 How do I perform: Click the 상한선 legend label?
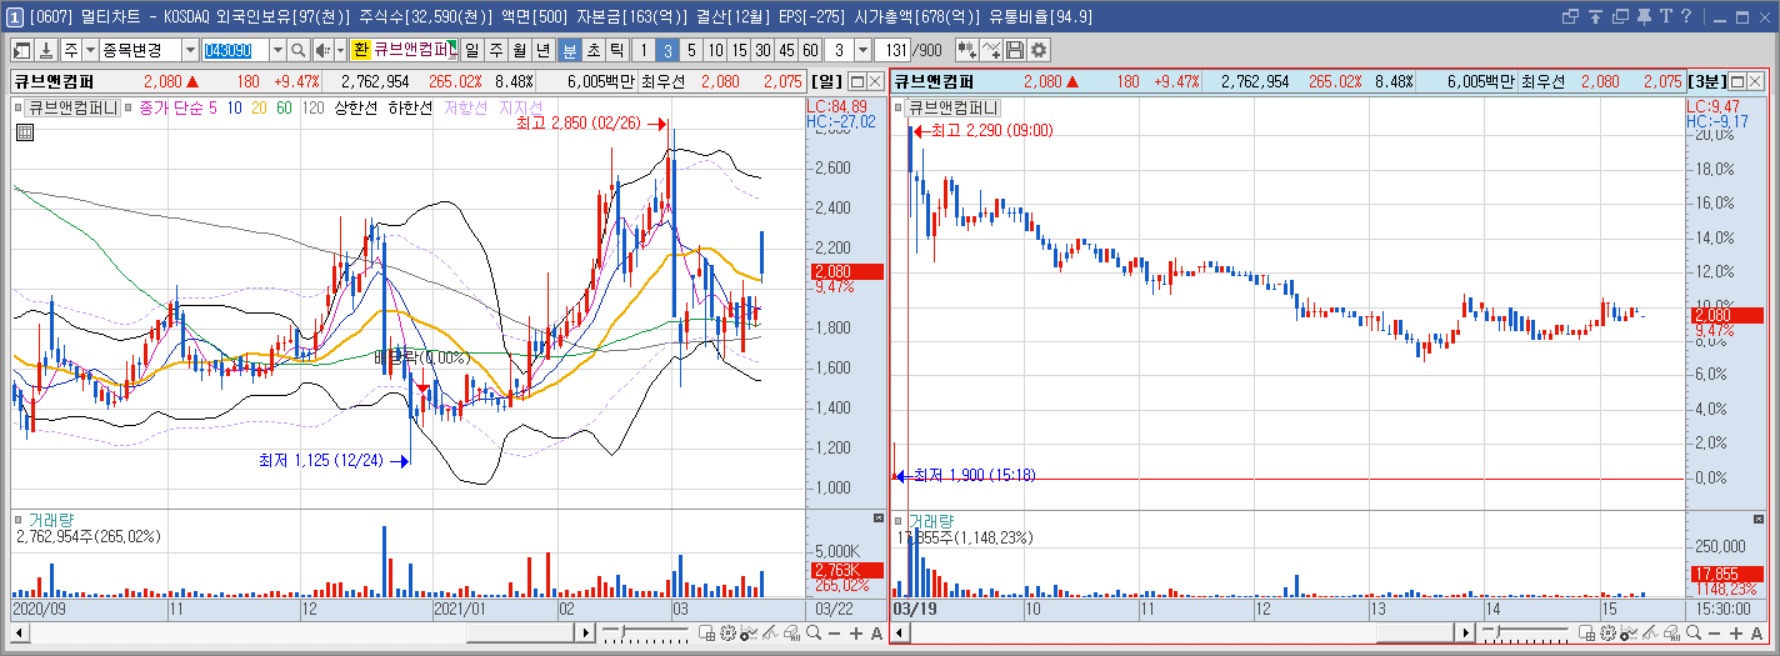(356, 108)
